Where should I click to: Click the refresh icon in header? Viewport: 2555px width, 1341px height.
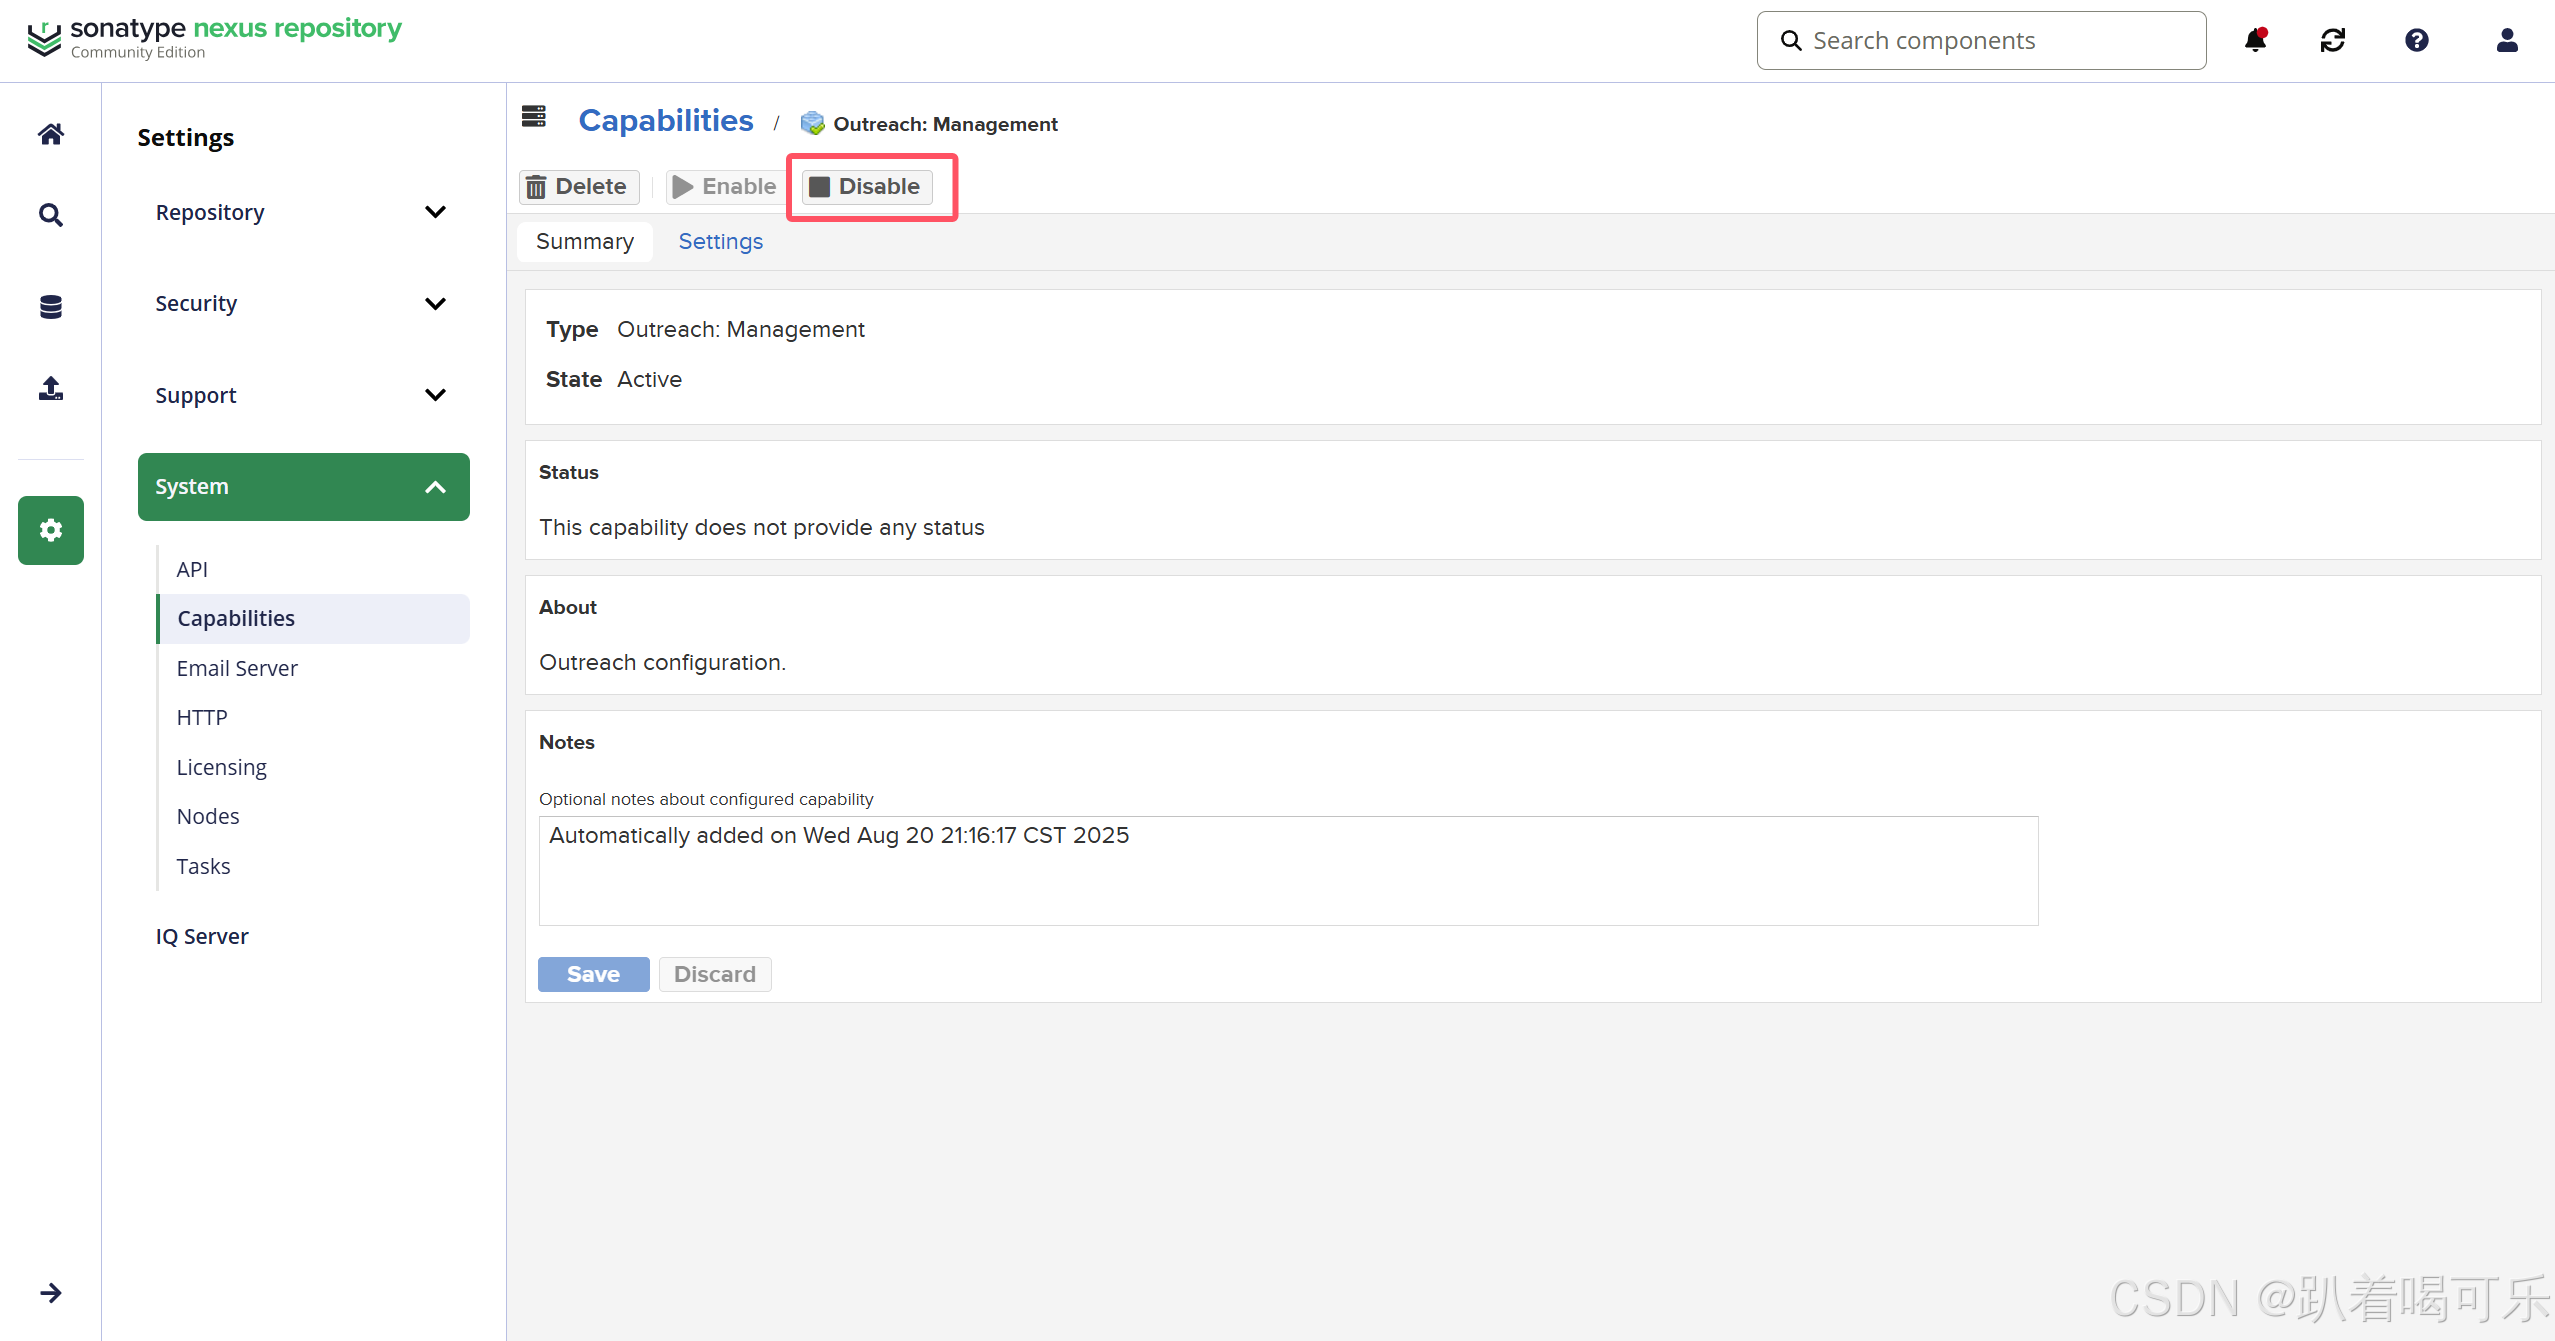2333,40
